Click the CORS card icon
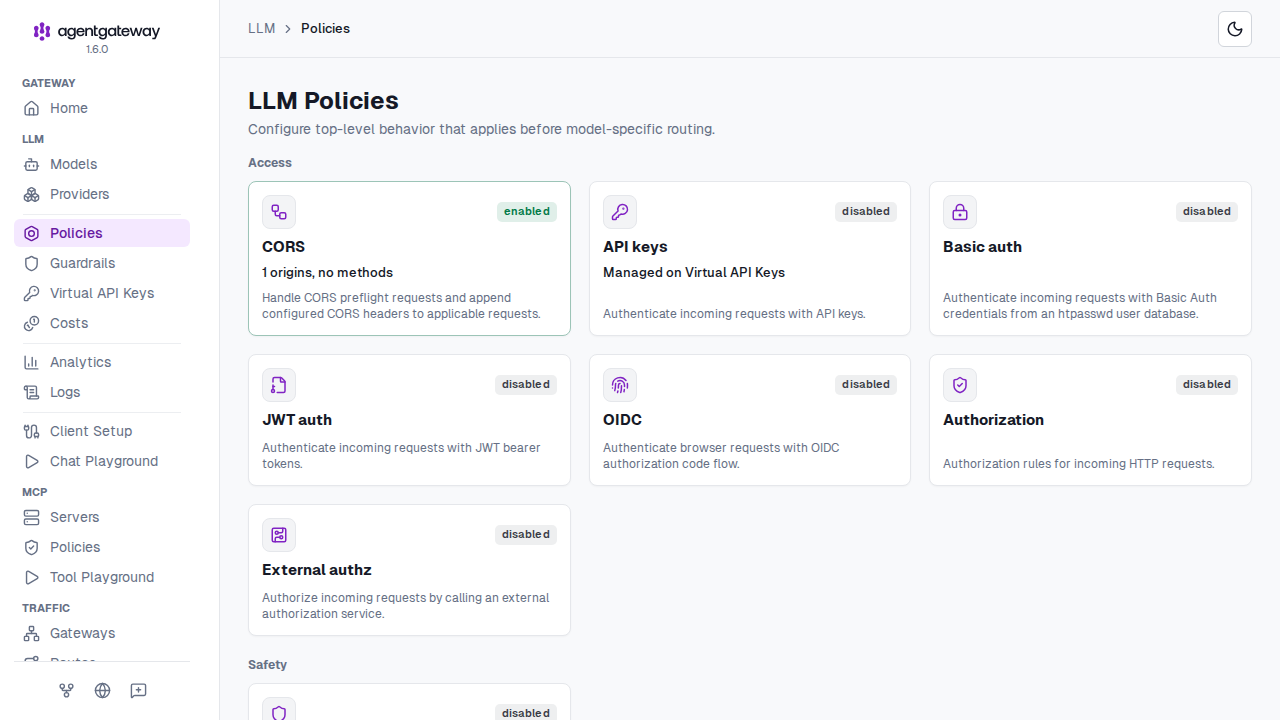This screenshot has width=1280, height=720. [x=279, y=212]
